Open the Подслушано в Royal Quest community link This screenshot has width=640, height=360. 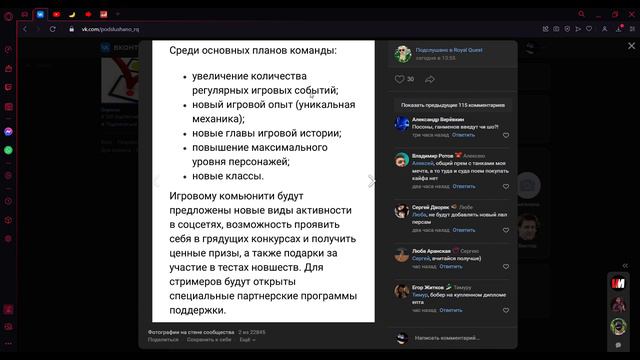click(x=449, y=50)
